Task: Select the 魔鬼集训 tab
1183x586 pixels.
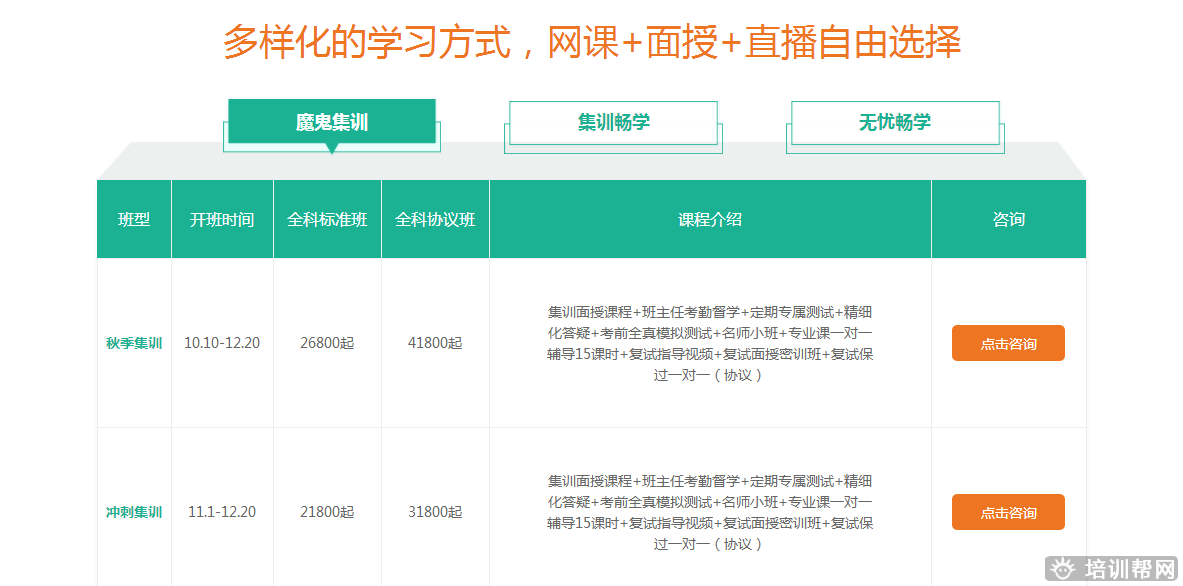Action: tap(332, 122)
